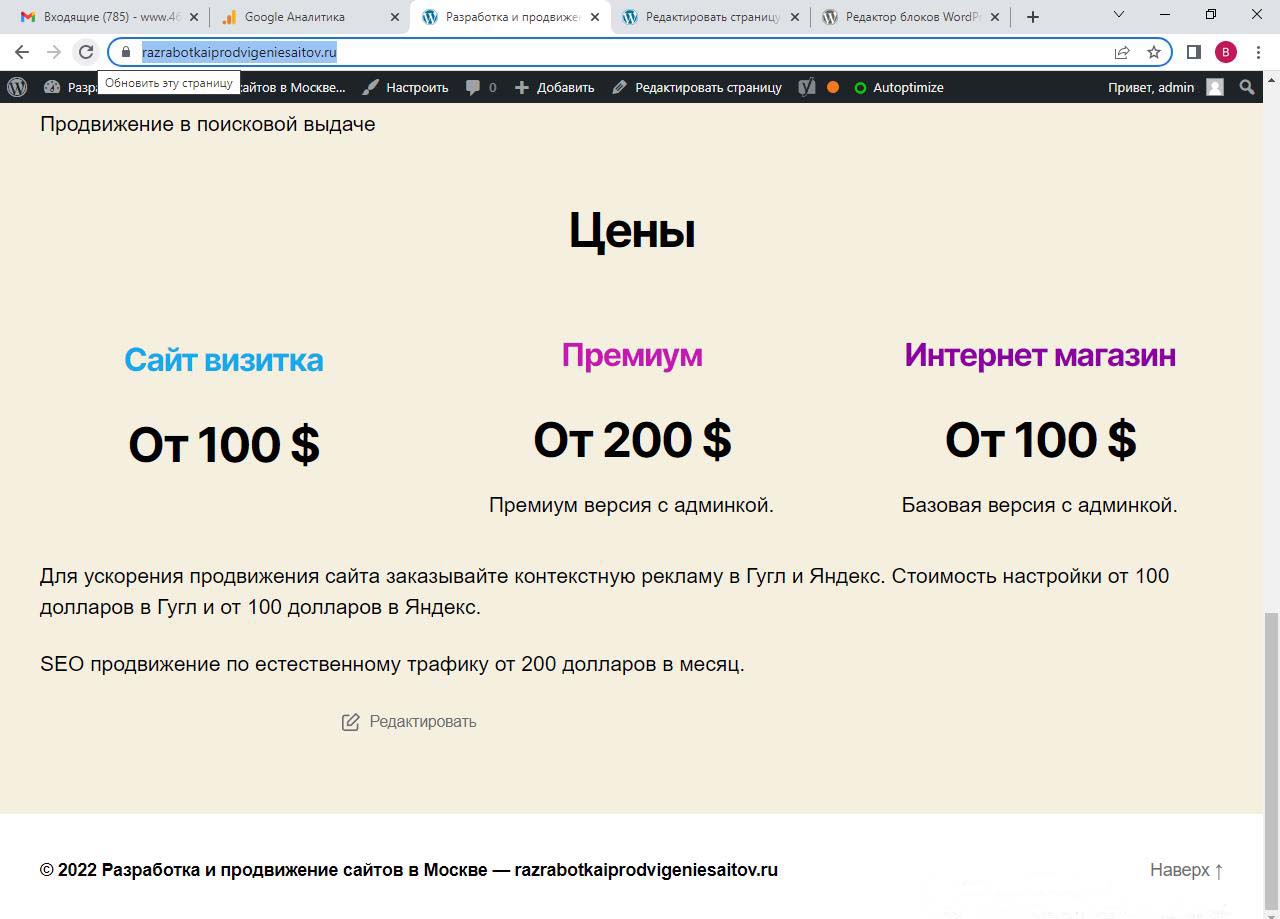Open 'Настроить' customizer in admin bar
This screenshot has width=1280, height=919.
tap(405, 87)
